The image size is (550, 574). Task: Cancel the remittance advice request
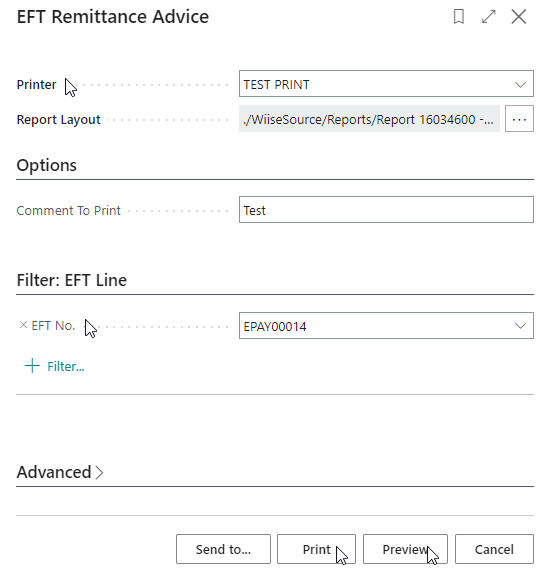tap(494, 549)
